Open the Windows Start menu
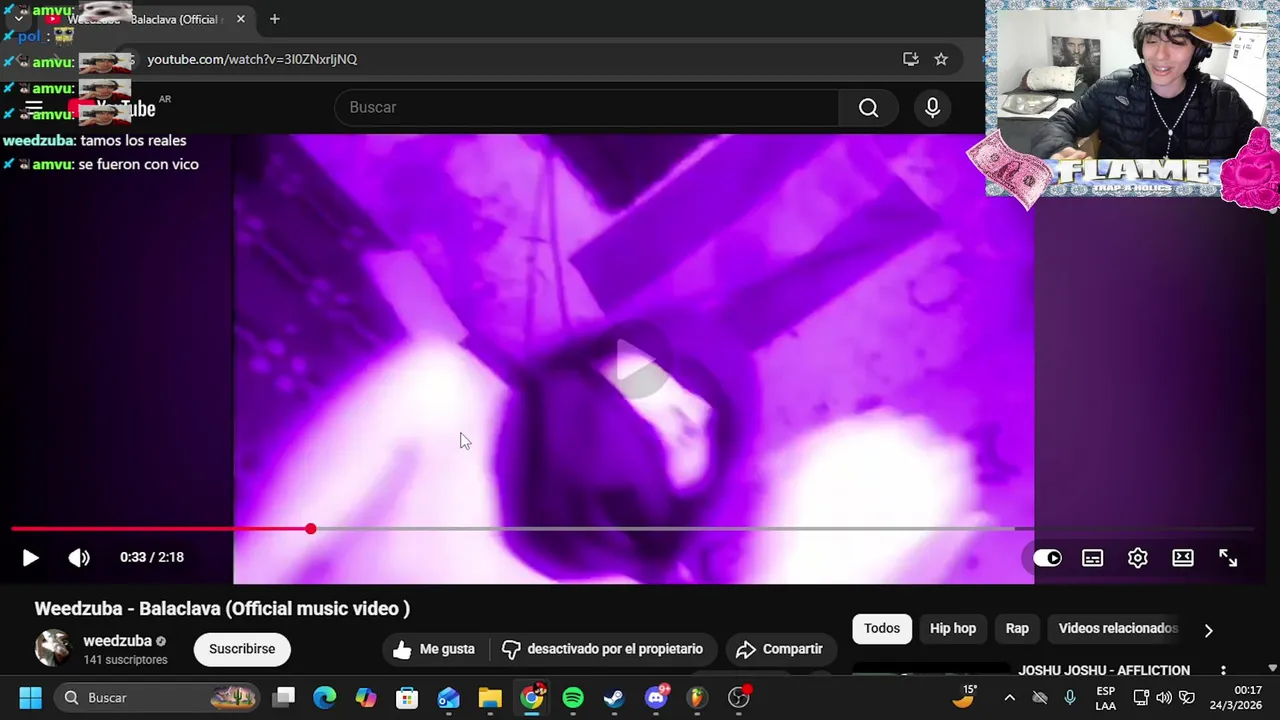 (x=30, y=697)
